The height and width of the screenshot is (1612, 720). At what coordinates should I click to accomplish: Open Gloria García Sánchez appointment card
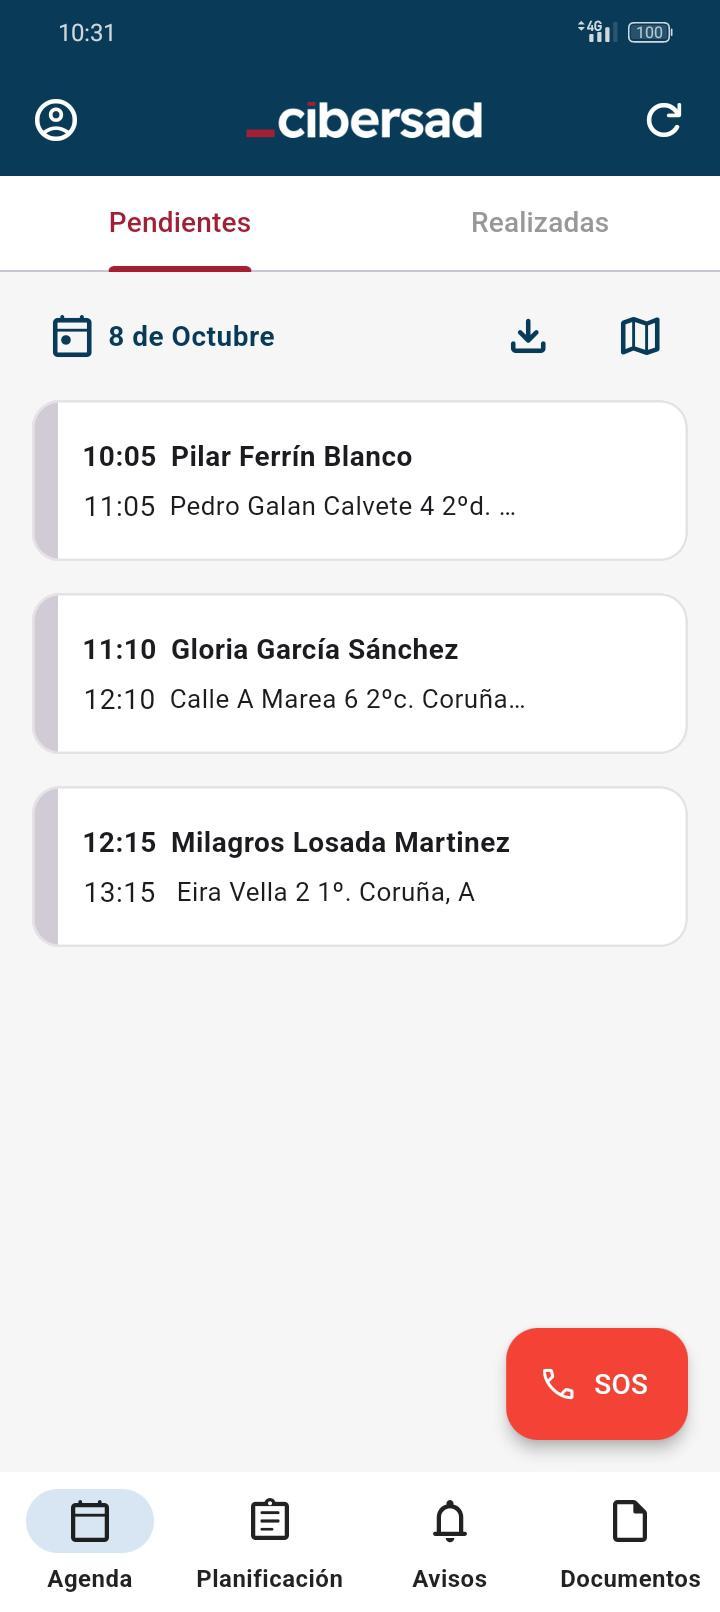(360, 674)
